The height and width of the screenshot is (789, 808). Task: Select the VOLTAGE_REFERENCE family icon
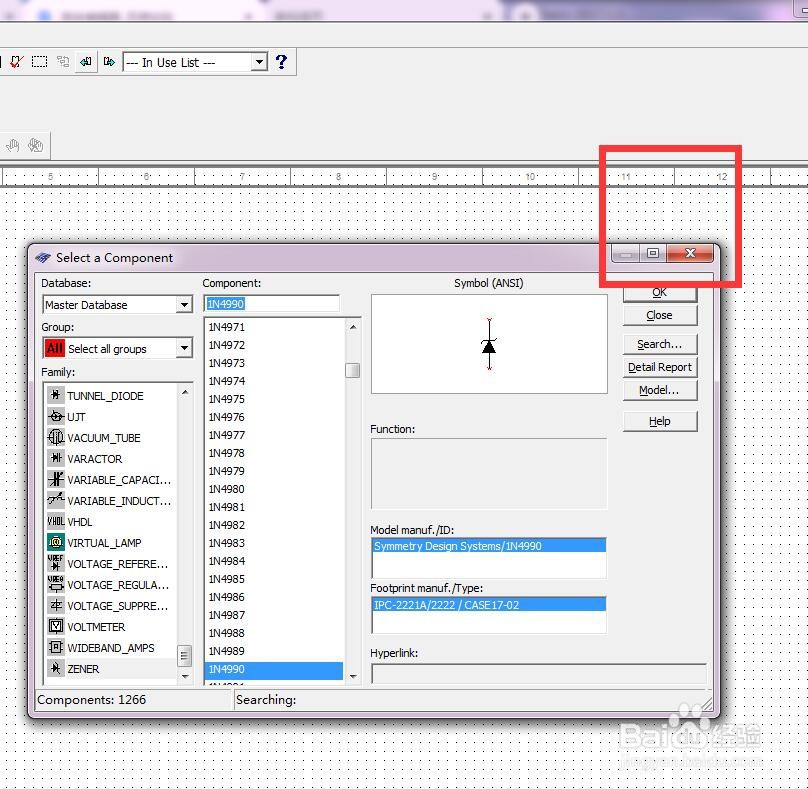pos(56,563)
